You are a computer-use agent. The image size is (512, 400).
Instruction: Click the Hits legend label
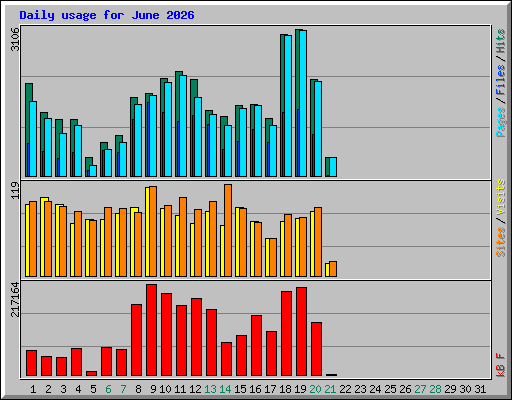pyautogui.click(x=500, y=41)
